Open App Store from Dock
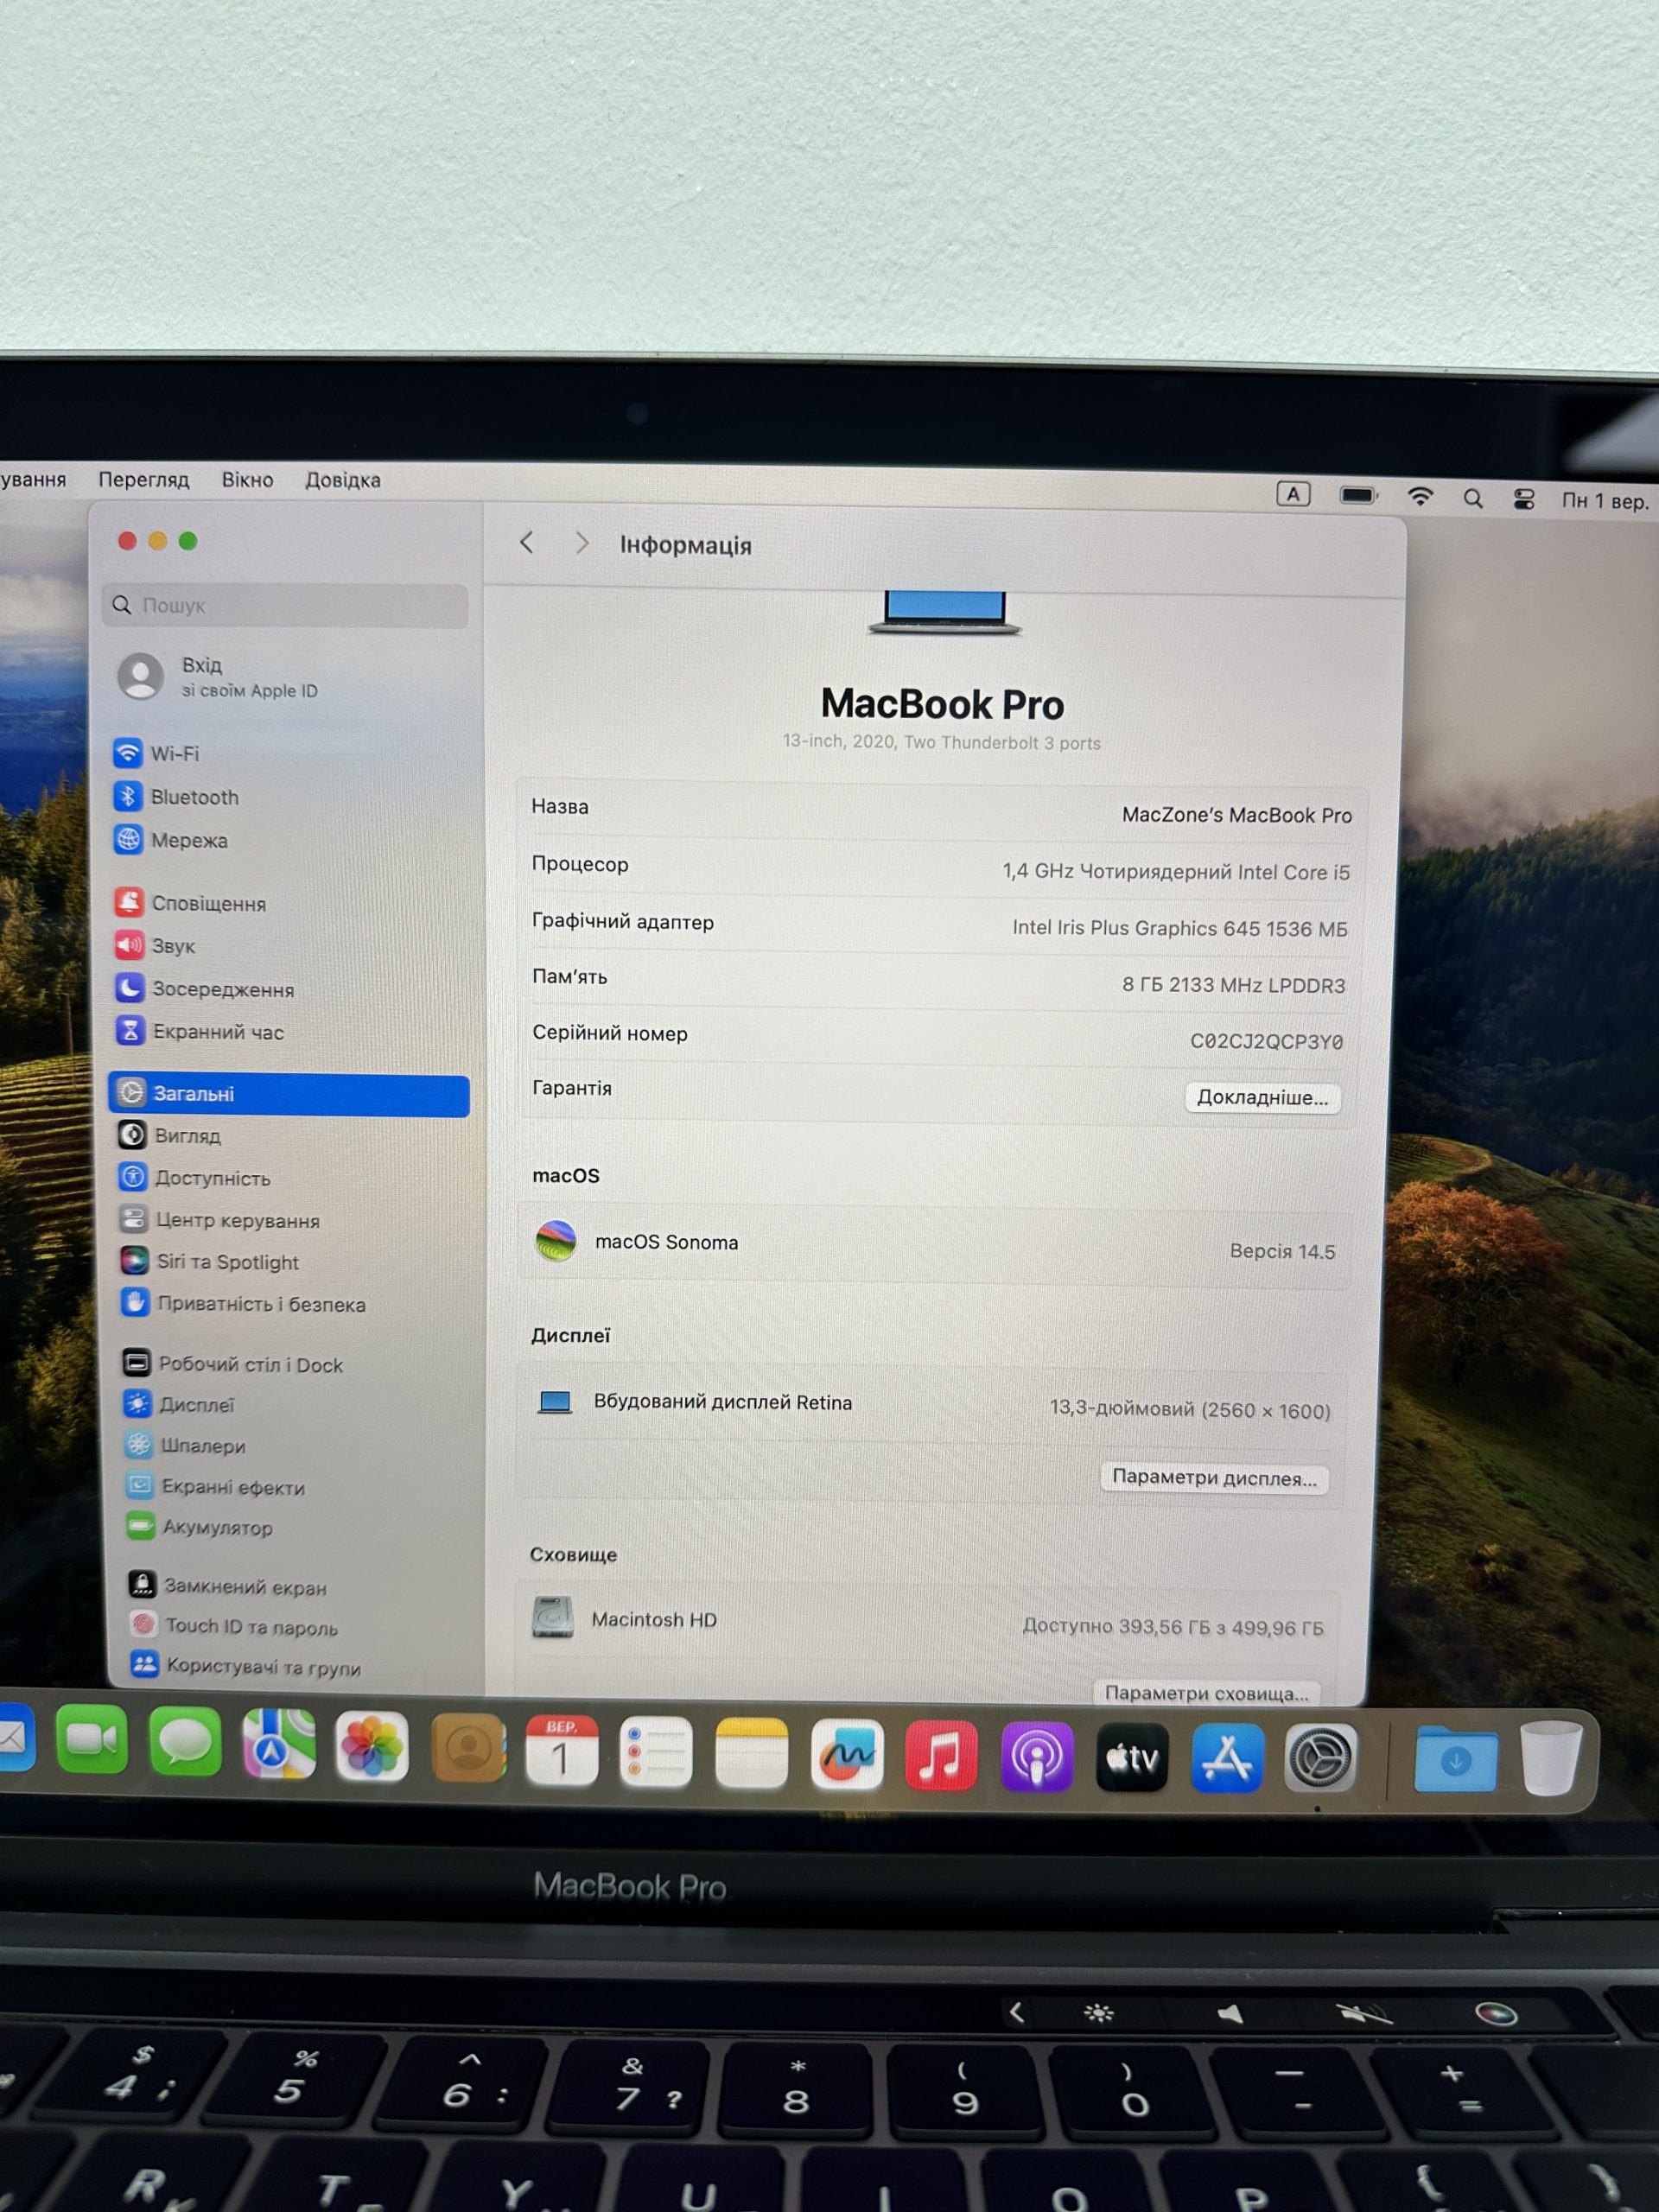The image size is (1659, 2212). pyautogui.click(x=1227, y=1758)
